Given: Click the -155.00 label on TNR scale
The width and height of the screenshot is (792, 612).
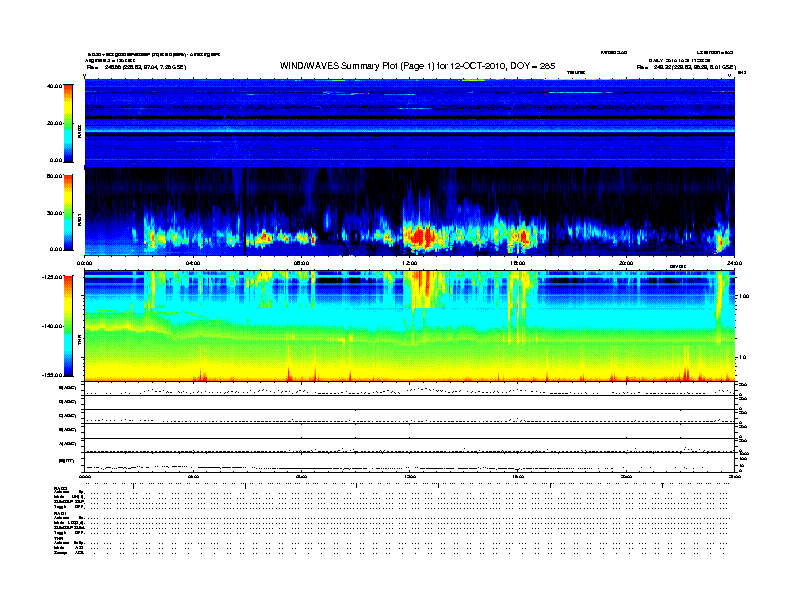Looking at the screenshot, I should tap(53, 375).
